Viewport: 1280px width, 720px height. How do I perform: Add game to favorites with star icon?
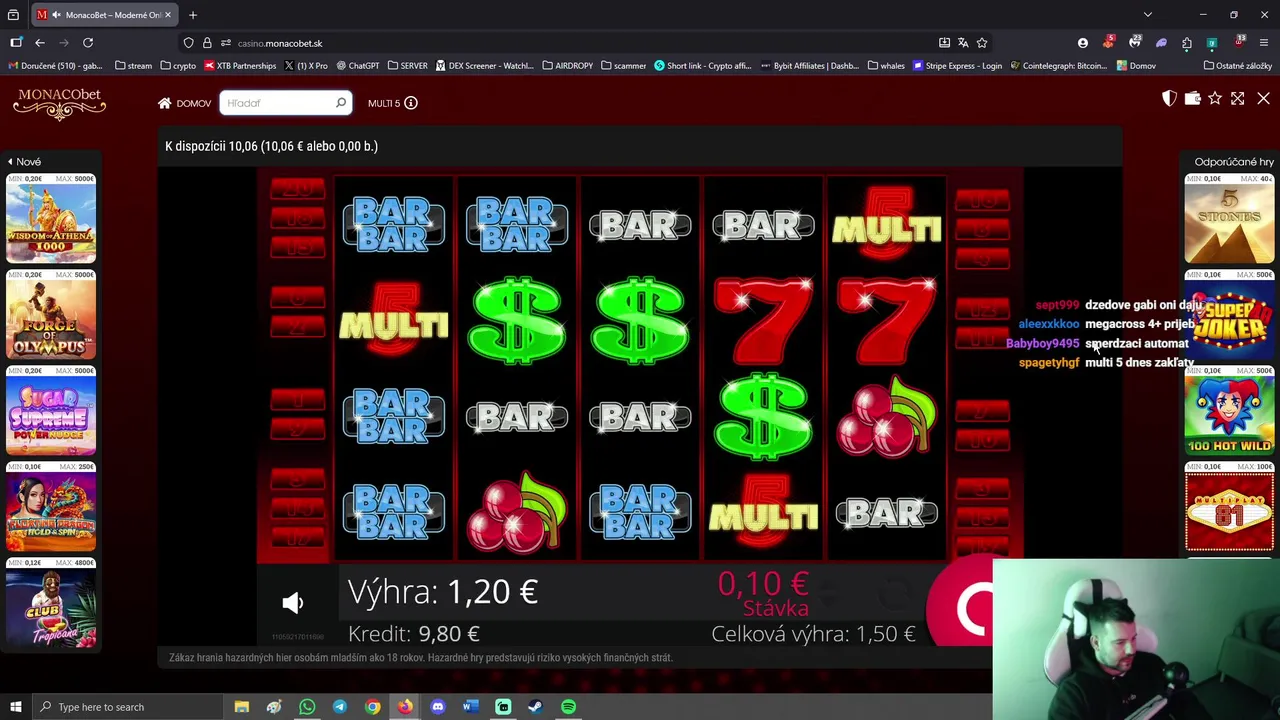1215,98
